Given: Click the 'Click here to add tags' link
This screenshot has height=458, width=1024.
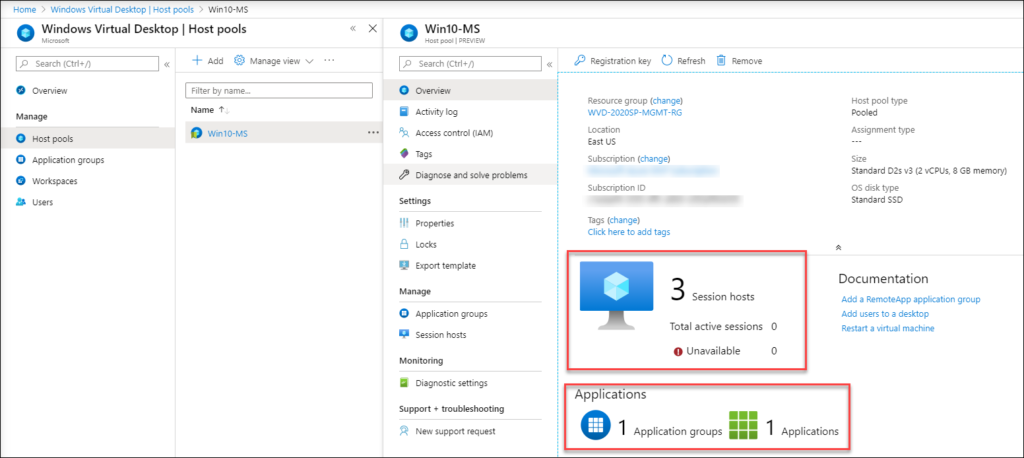Looking at the screenshot, I should [x=629, y=232].
